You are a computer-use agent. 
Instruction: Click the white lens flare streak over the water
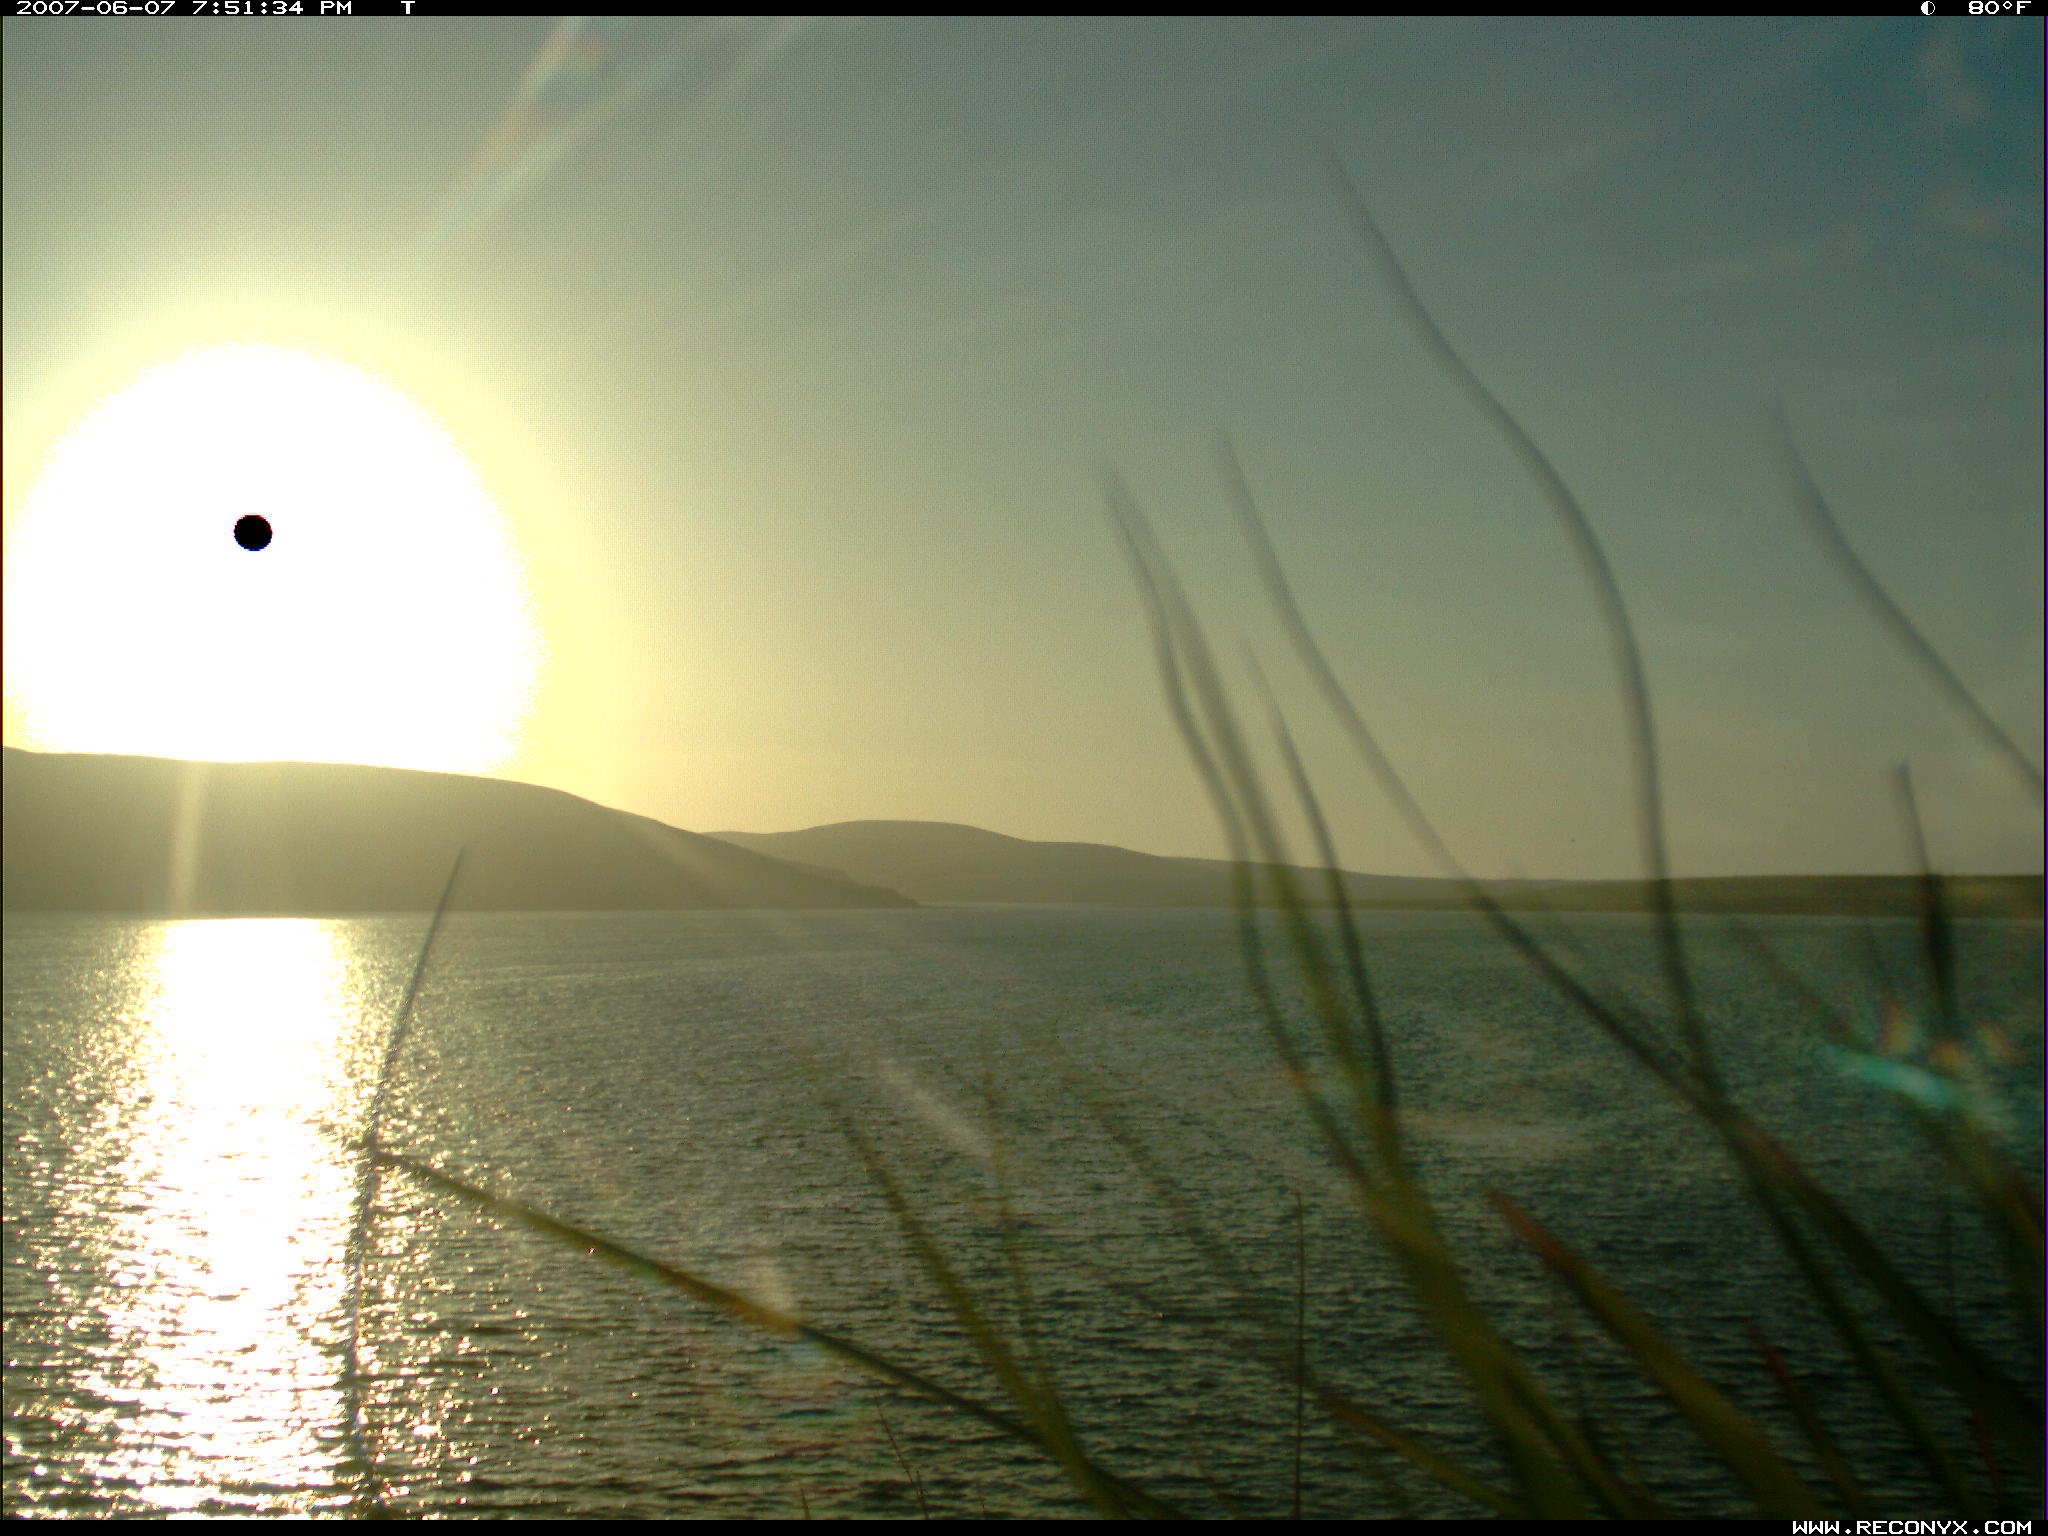coord(935,1110)
